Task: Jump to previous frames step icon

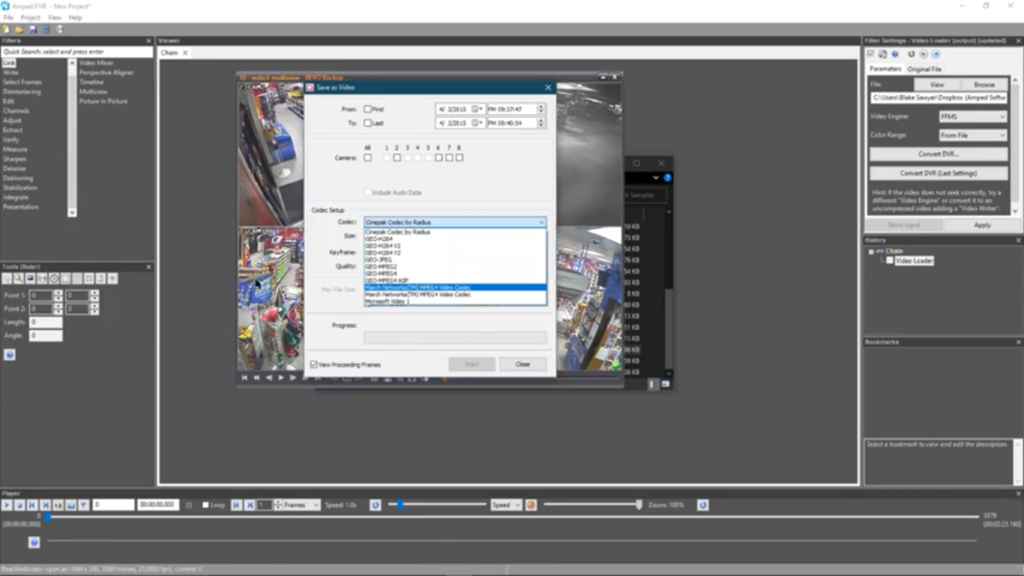Action: pyautogui.click(x=236, y=505)
